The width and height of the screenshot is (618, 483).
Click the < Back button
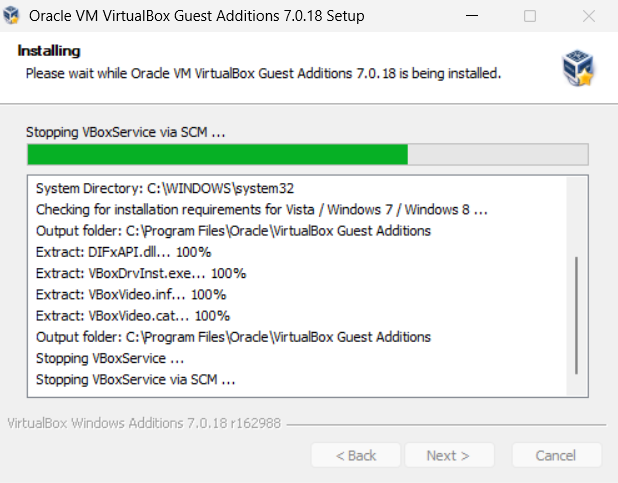[x=356, y=456]
